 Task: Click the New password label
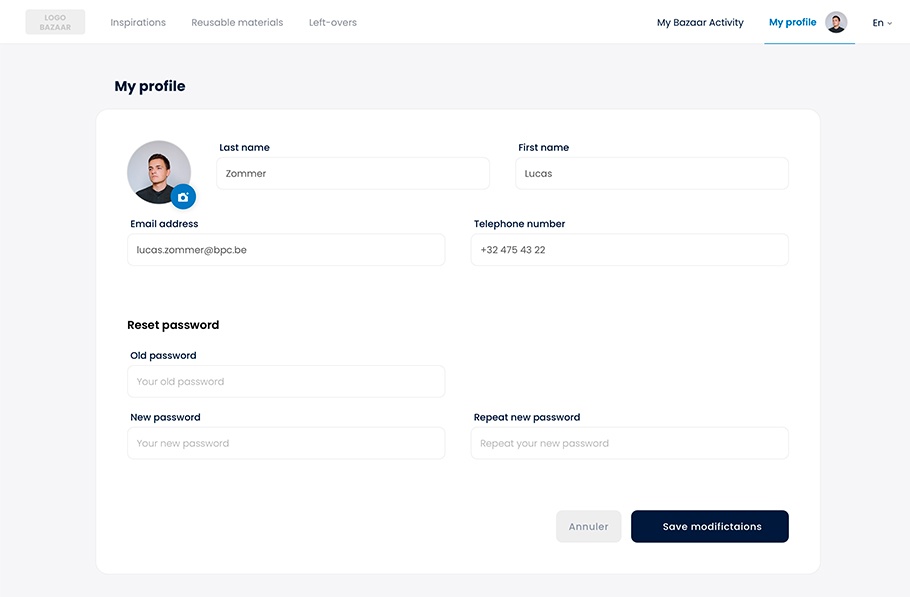click(x=165, y=417)
